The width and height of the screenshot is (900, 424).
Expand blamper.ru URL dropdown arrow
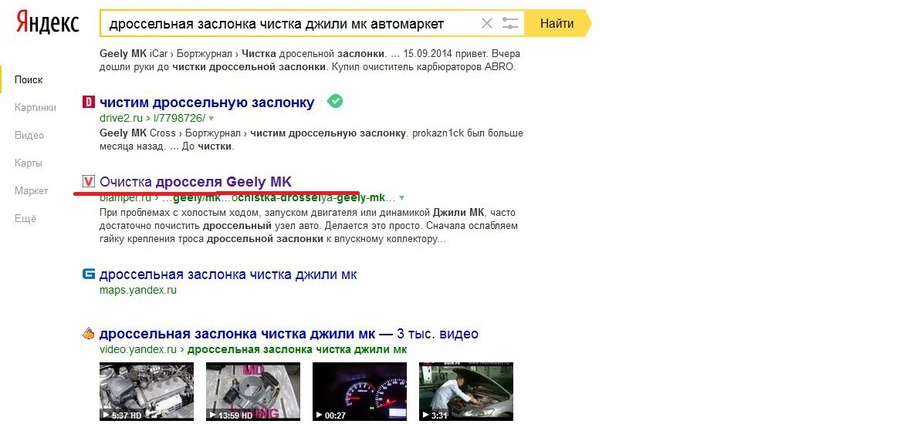point(402,198)
